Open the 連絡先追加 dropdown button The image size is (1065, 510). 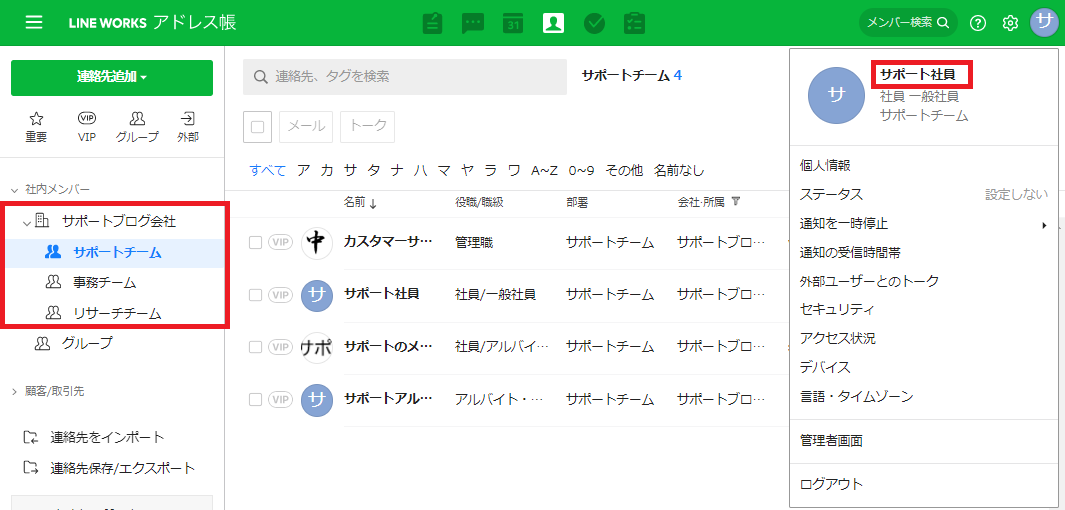112,78
